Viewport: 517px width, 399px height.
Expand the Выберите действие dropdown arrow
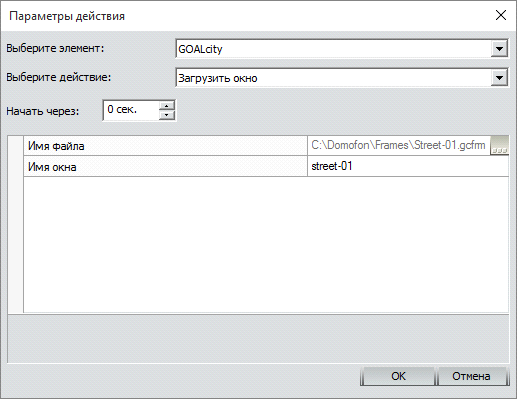499,78
